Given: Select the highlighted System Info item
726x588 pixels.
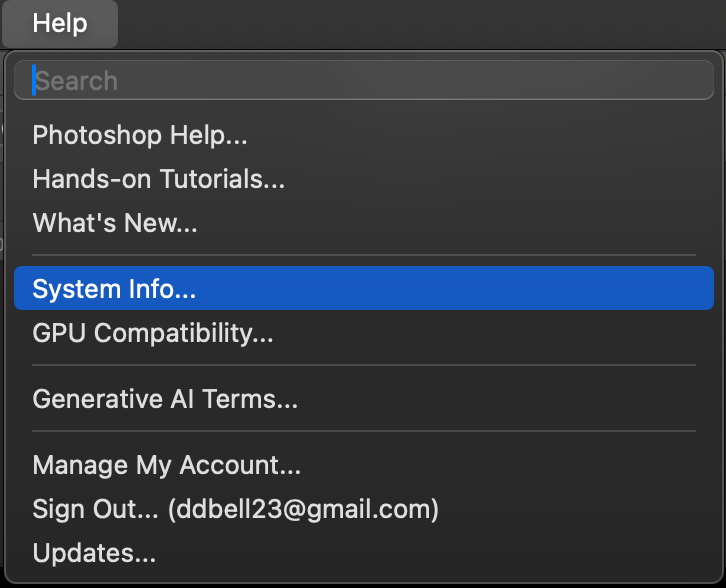Looking at the screenshot, I should coord(114,289).
